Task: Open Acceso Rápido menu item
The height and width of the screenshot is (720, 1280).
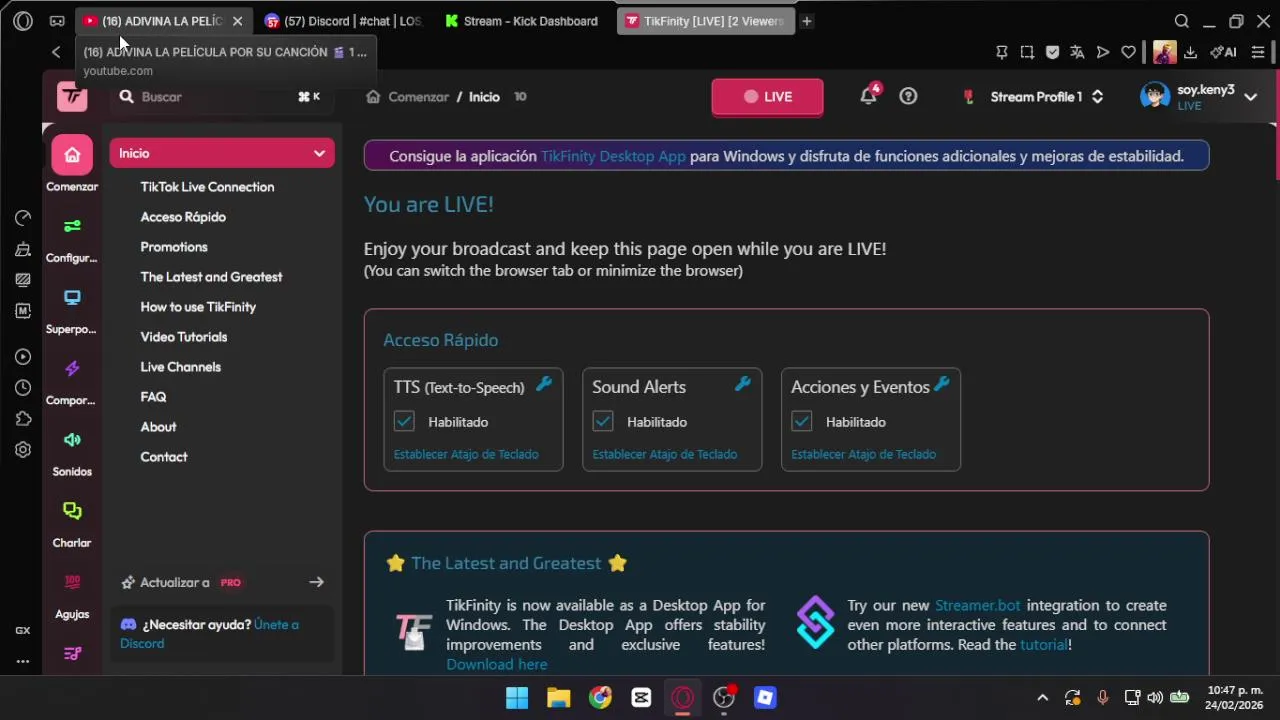Action: point(183,217)
